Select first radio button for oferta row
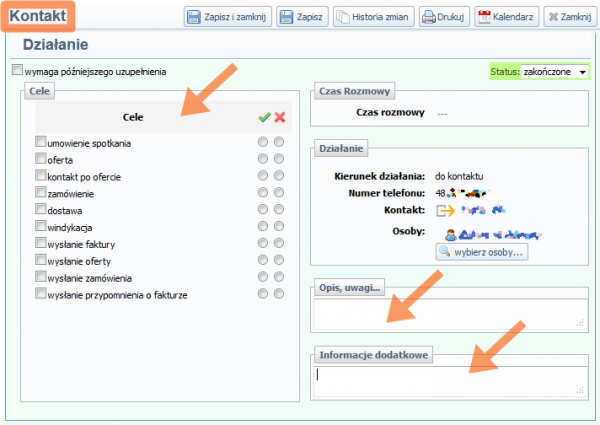This screenshot has width=600, height=425. point(263,160)
